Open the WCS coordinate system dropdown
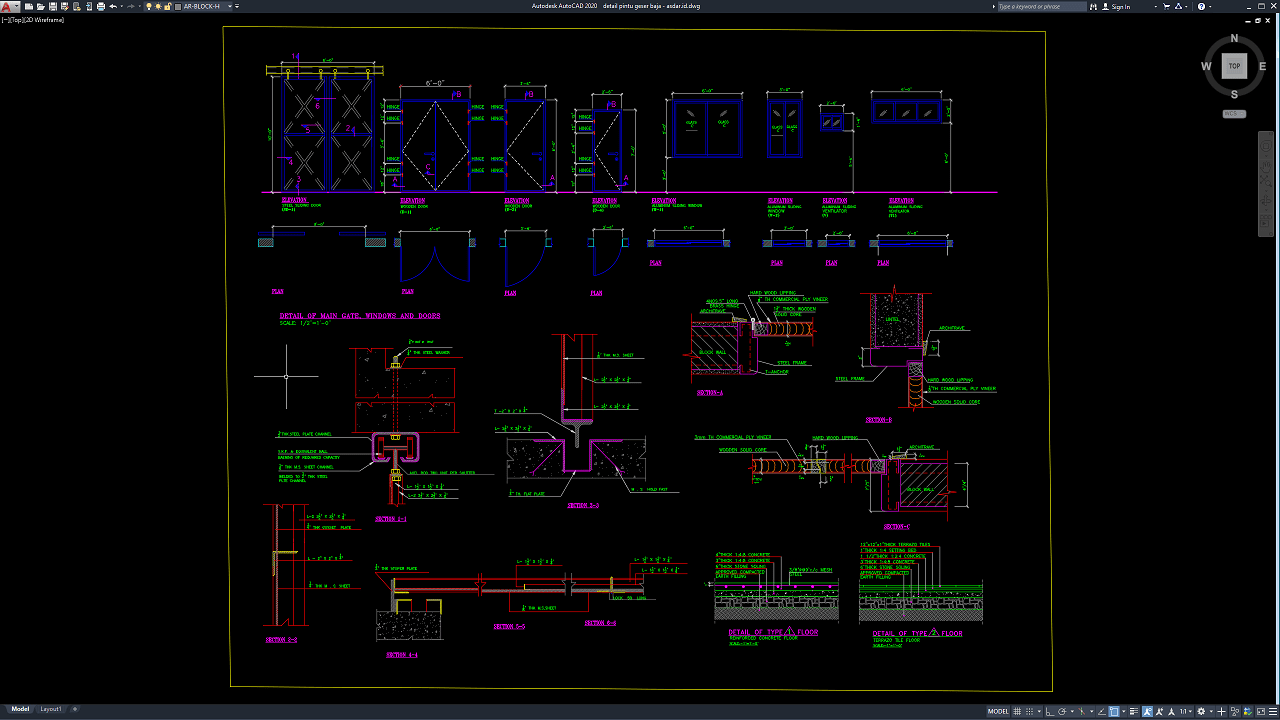 pos(1234,114)
